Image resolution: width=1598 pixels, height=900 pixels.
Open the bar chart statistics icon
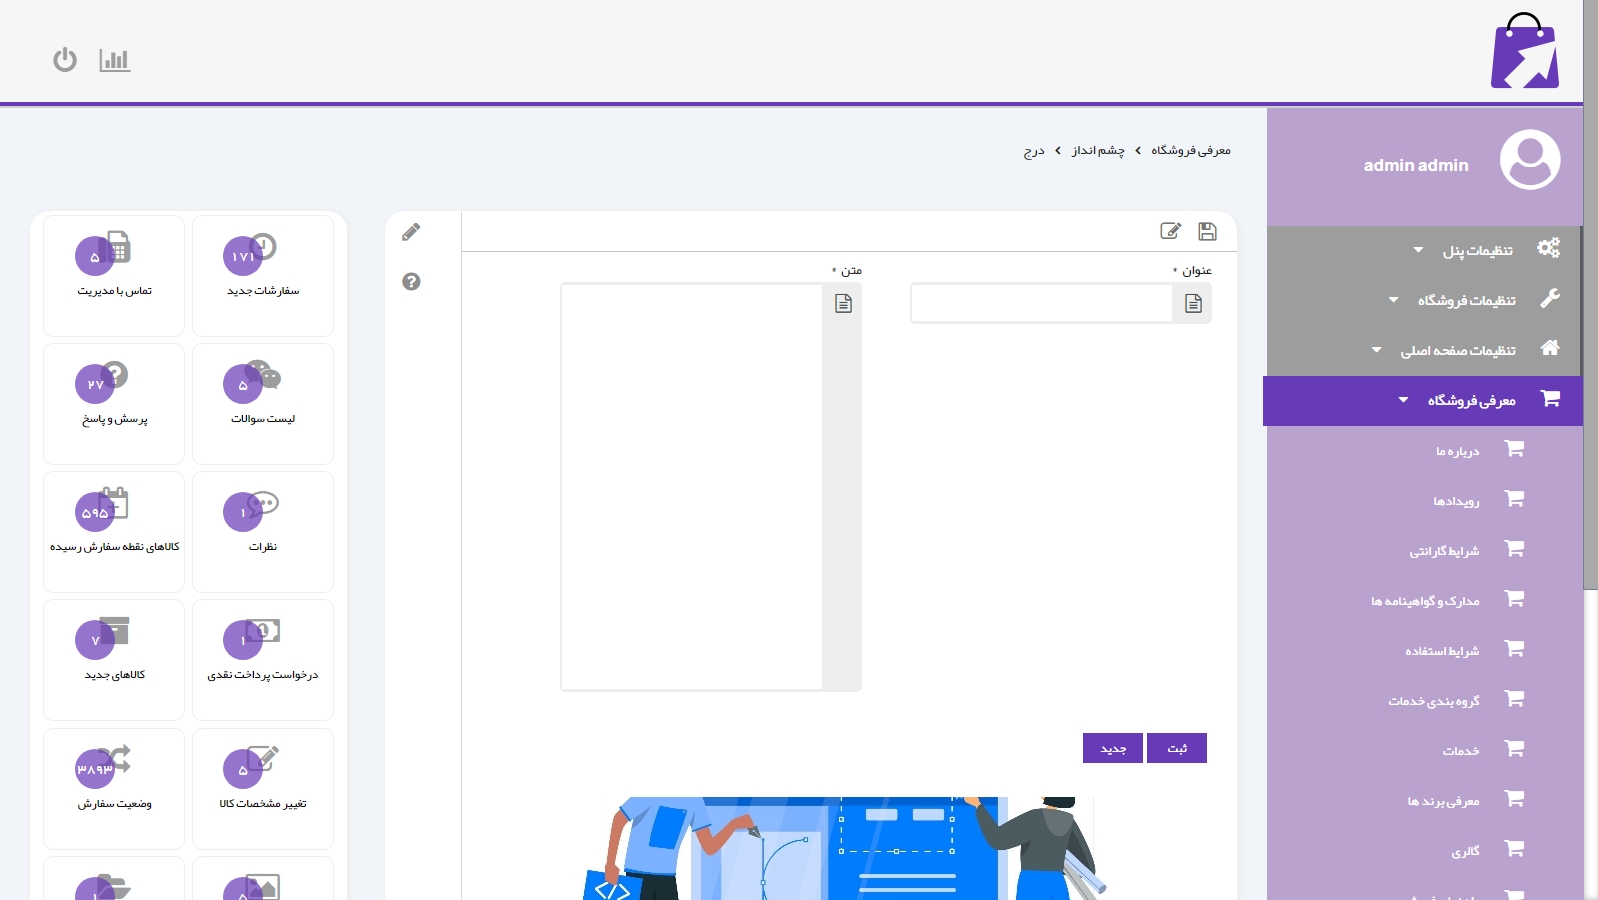pyautogui.click(x=115, y=60)
